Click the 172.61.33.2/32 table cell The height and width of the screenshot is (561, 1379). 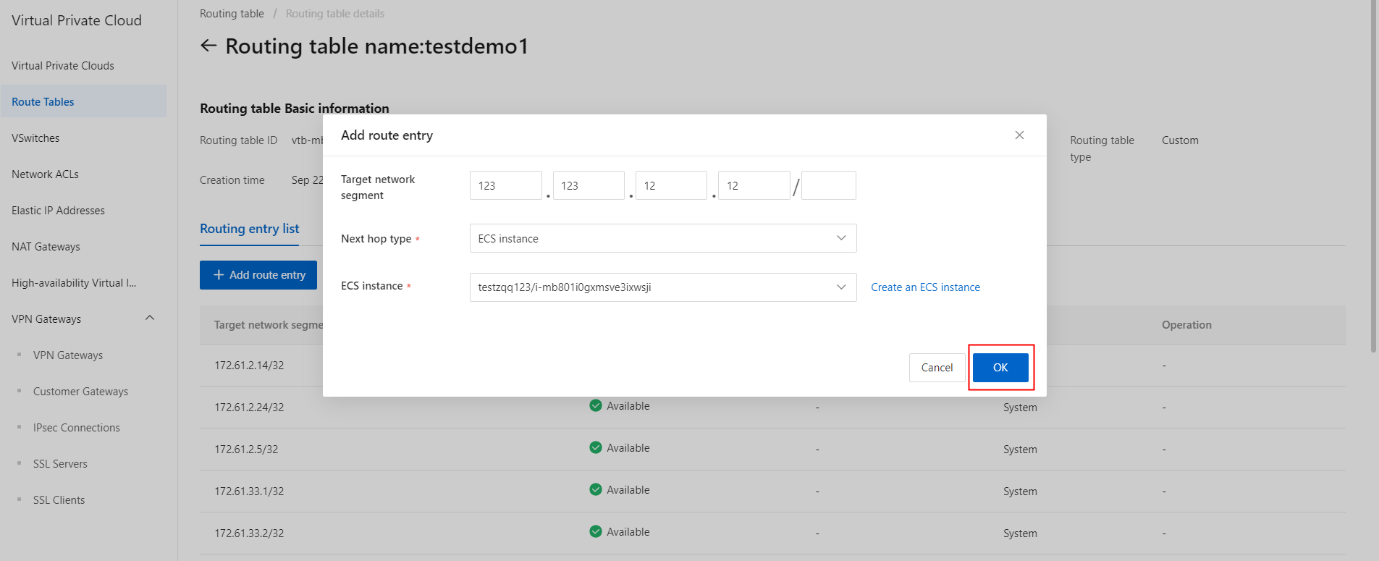tap(249, 534)
